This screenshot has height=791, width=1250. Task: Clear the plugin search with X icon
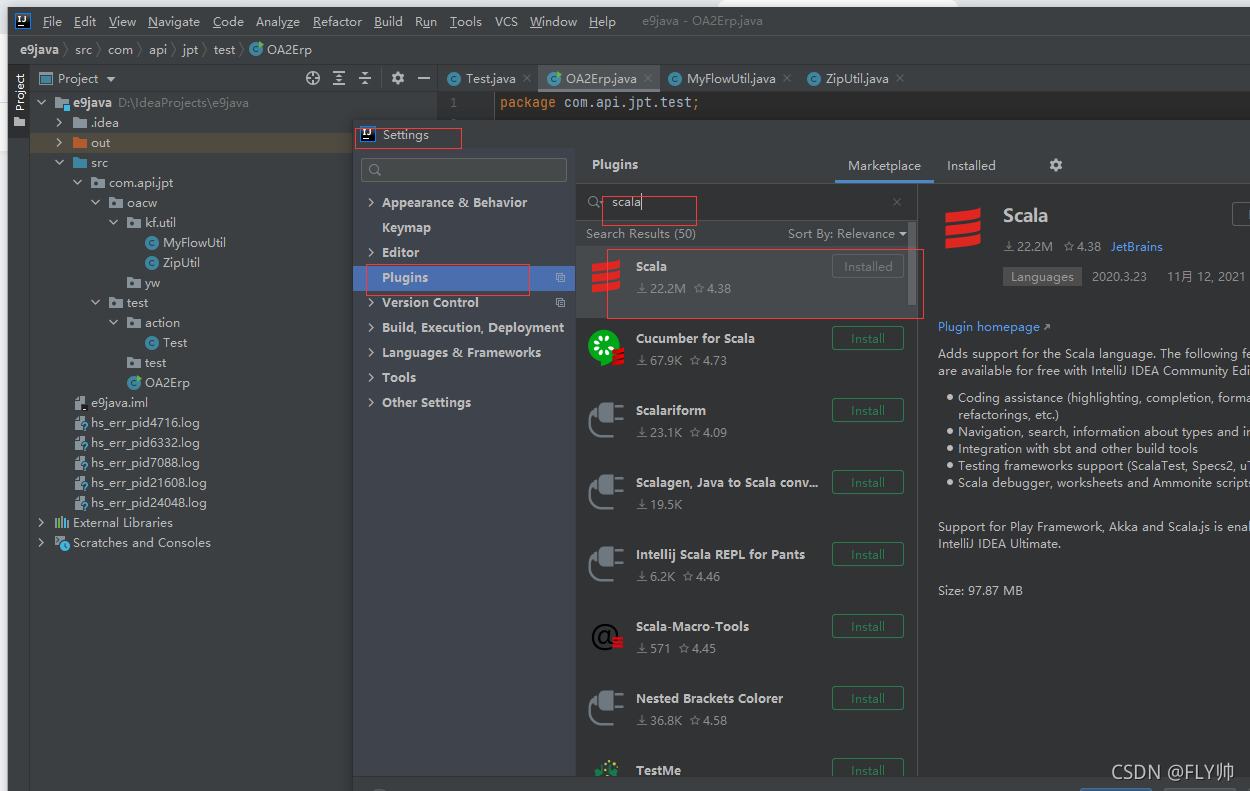click(x=897, y=202)
